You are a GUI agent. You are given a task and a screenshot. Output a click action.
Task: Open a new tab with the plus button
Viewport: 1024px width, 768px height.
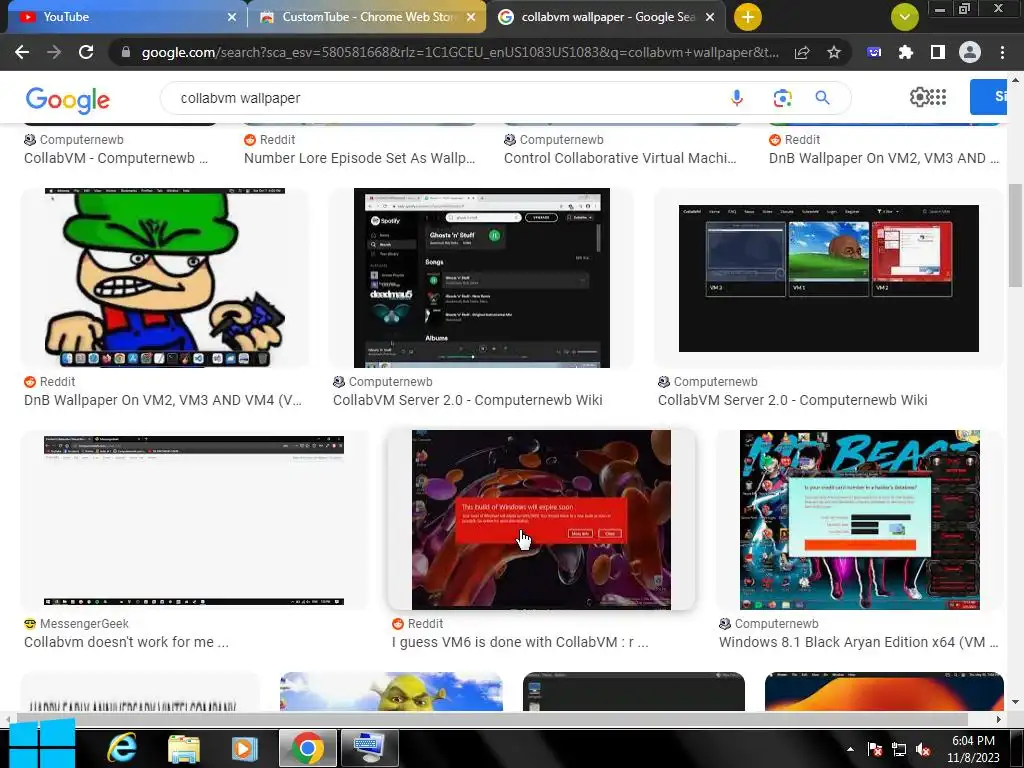748,17
